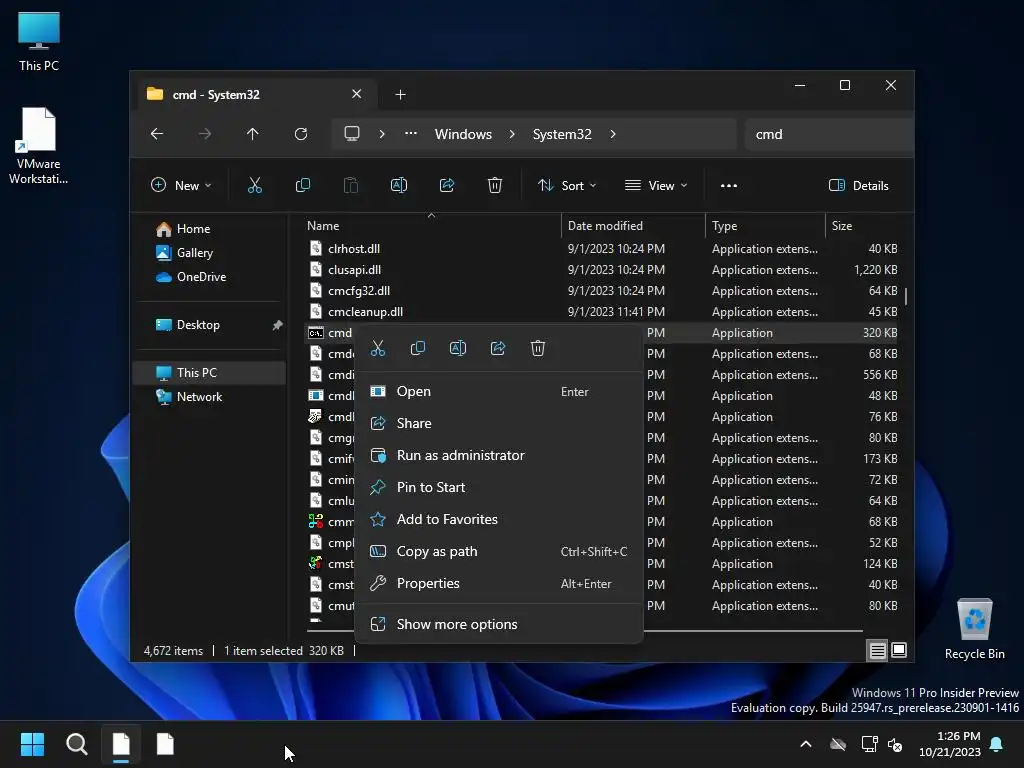Sort by the Size column header
Screen dimensions: 1024x768
[x=863, y=225]
